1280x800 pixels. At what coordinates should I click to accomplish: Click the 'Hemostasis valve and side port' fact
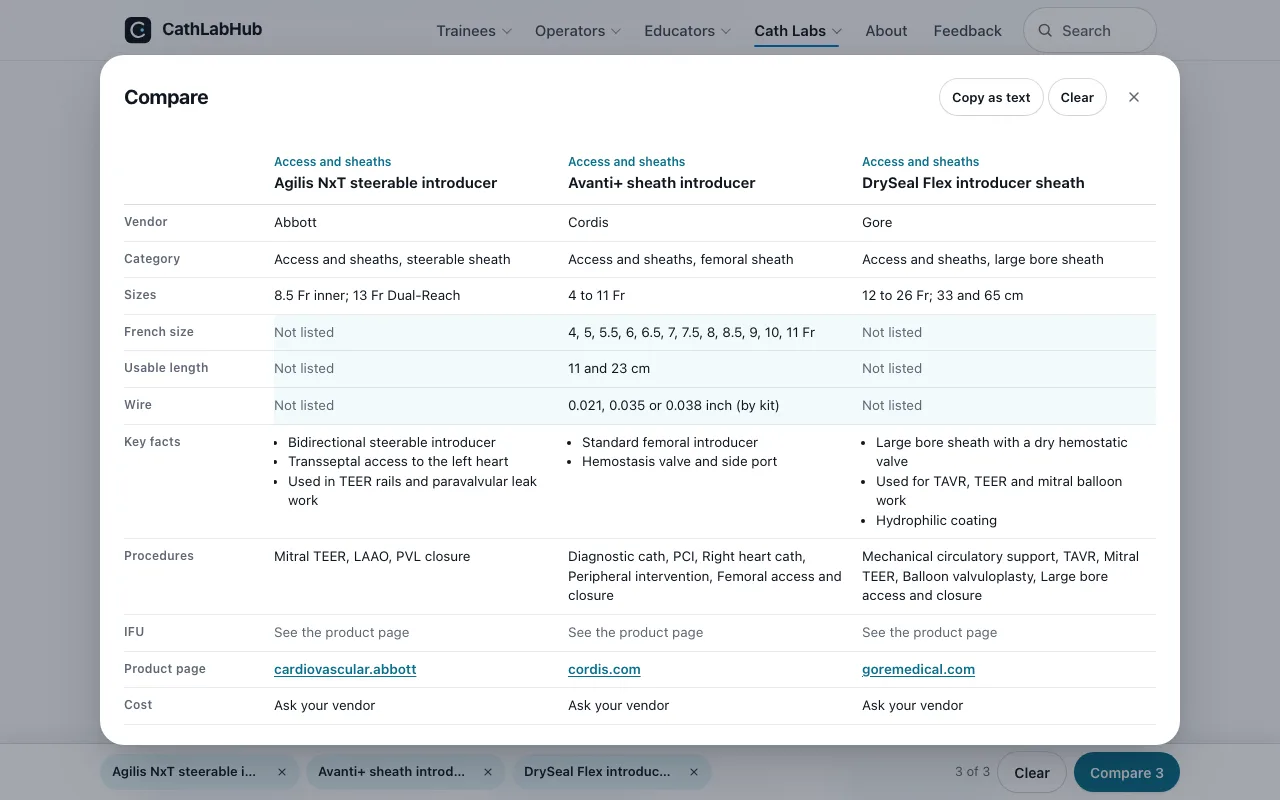679,461
